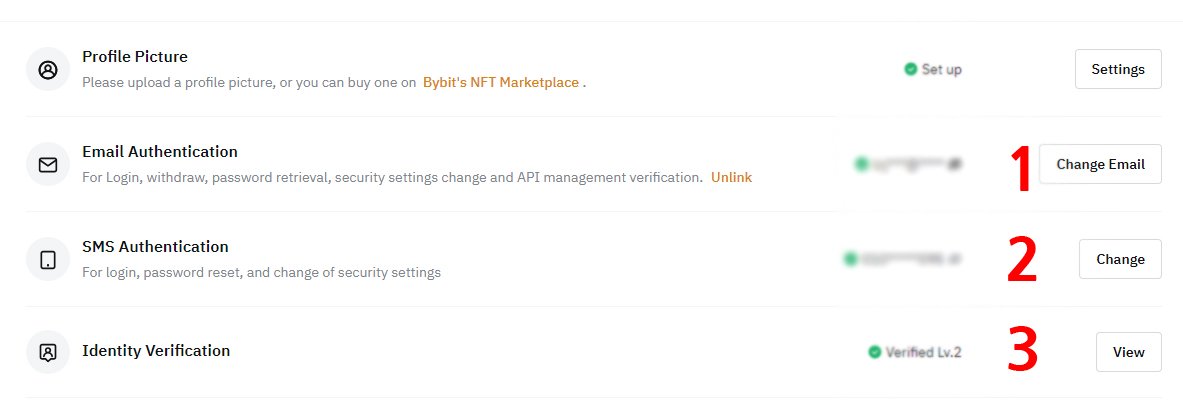
Task: Select the Identity Verification heading
Action: (x=156, y=351)
